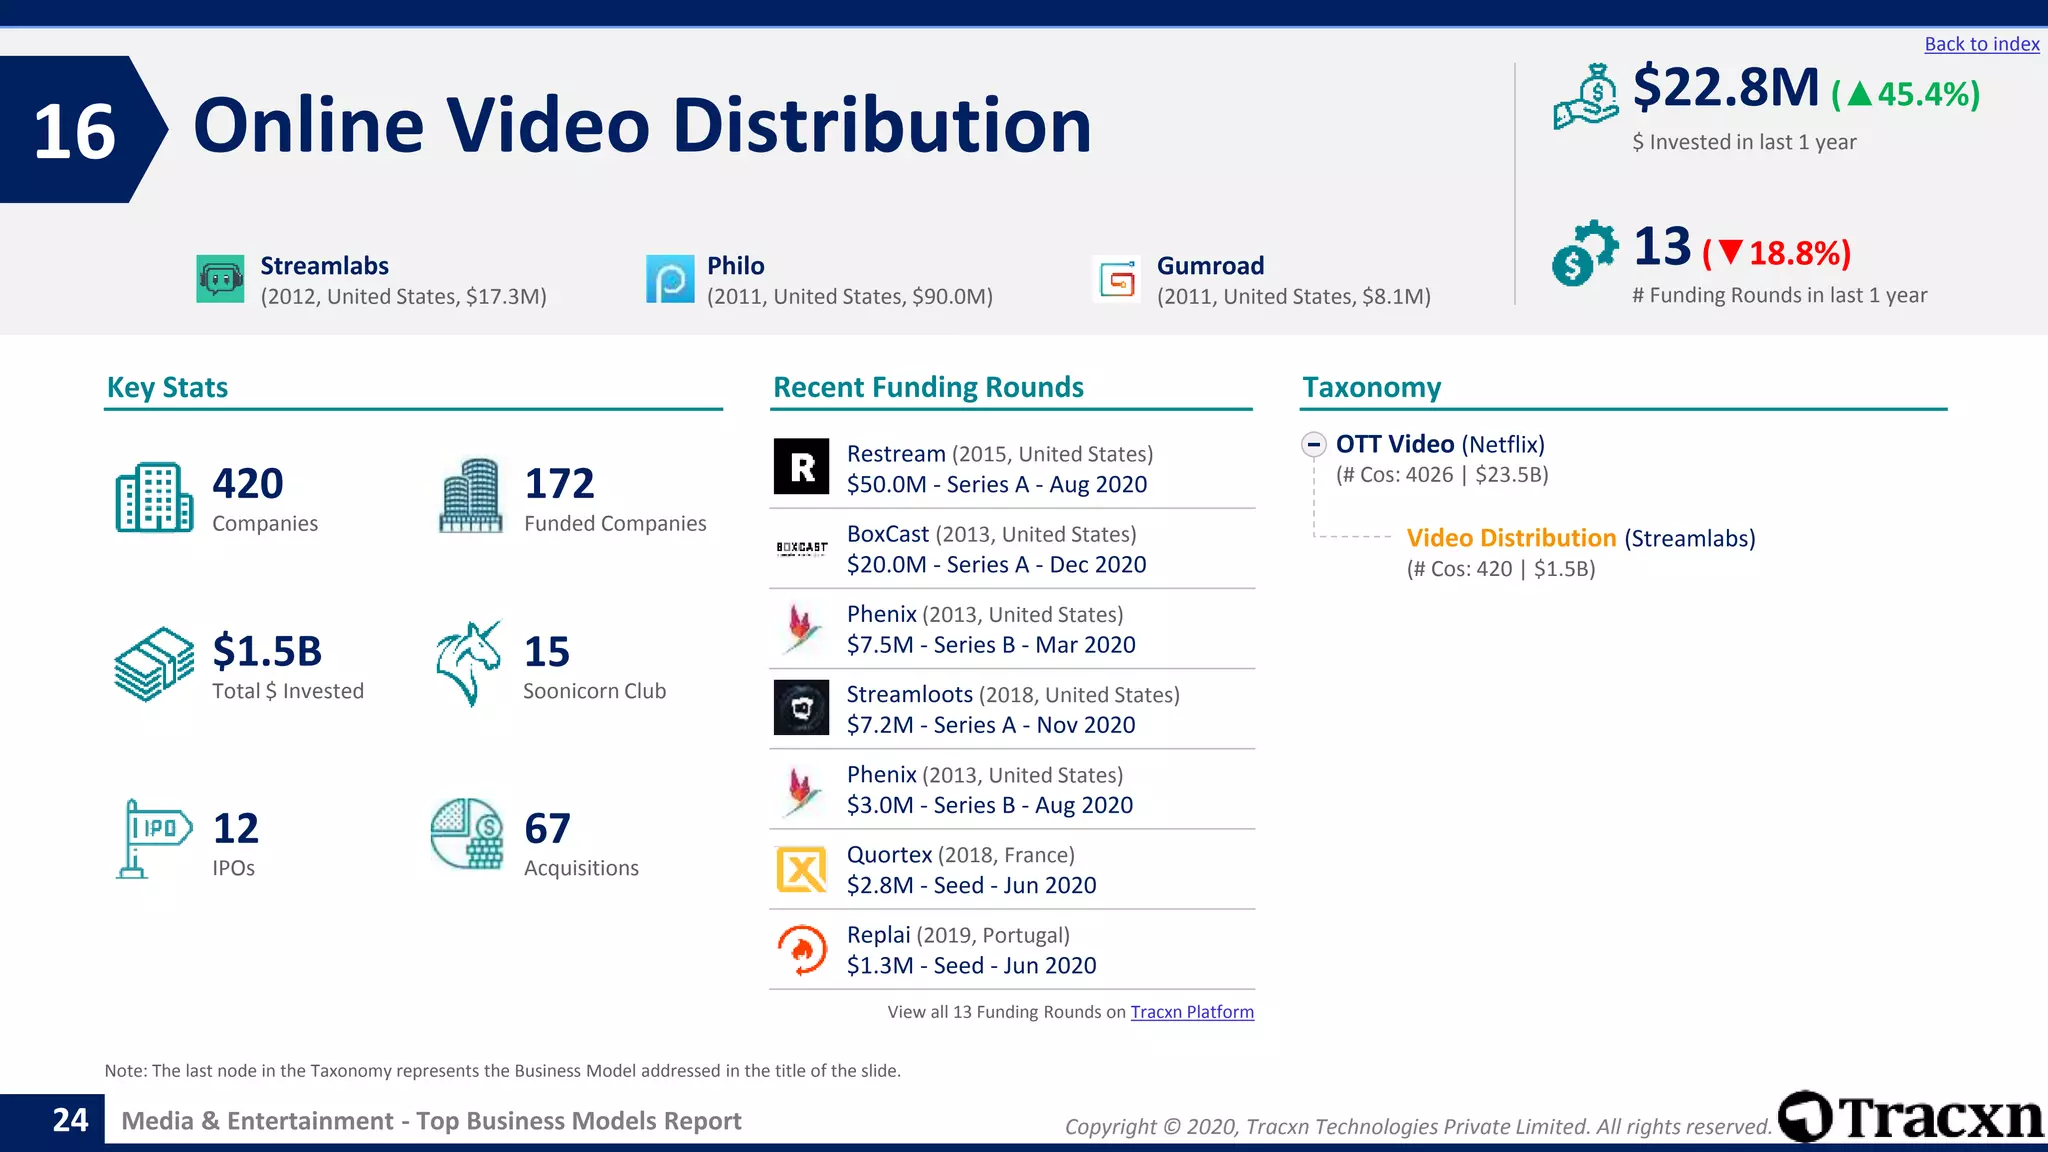Click the taxonomy note at slide bottom
The image size is (2048, 1152).
point(503,1071)
